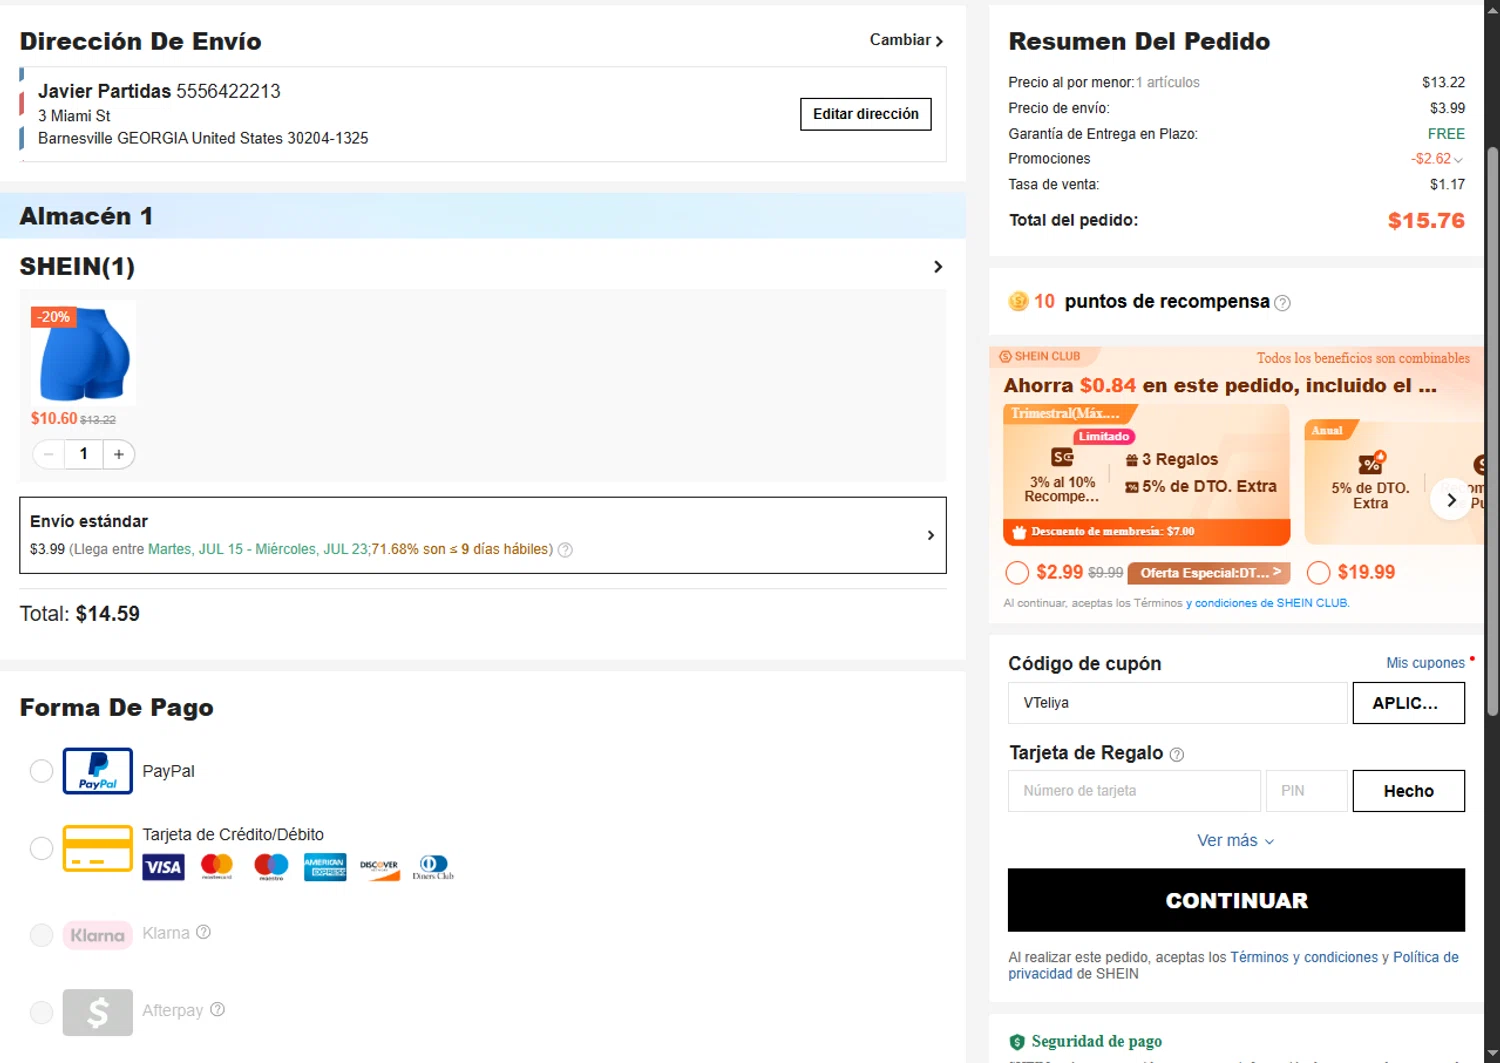Select credit/debit card payment option

click(x=41, y=848)
